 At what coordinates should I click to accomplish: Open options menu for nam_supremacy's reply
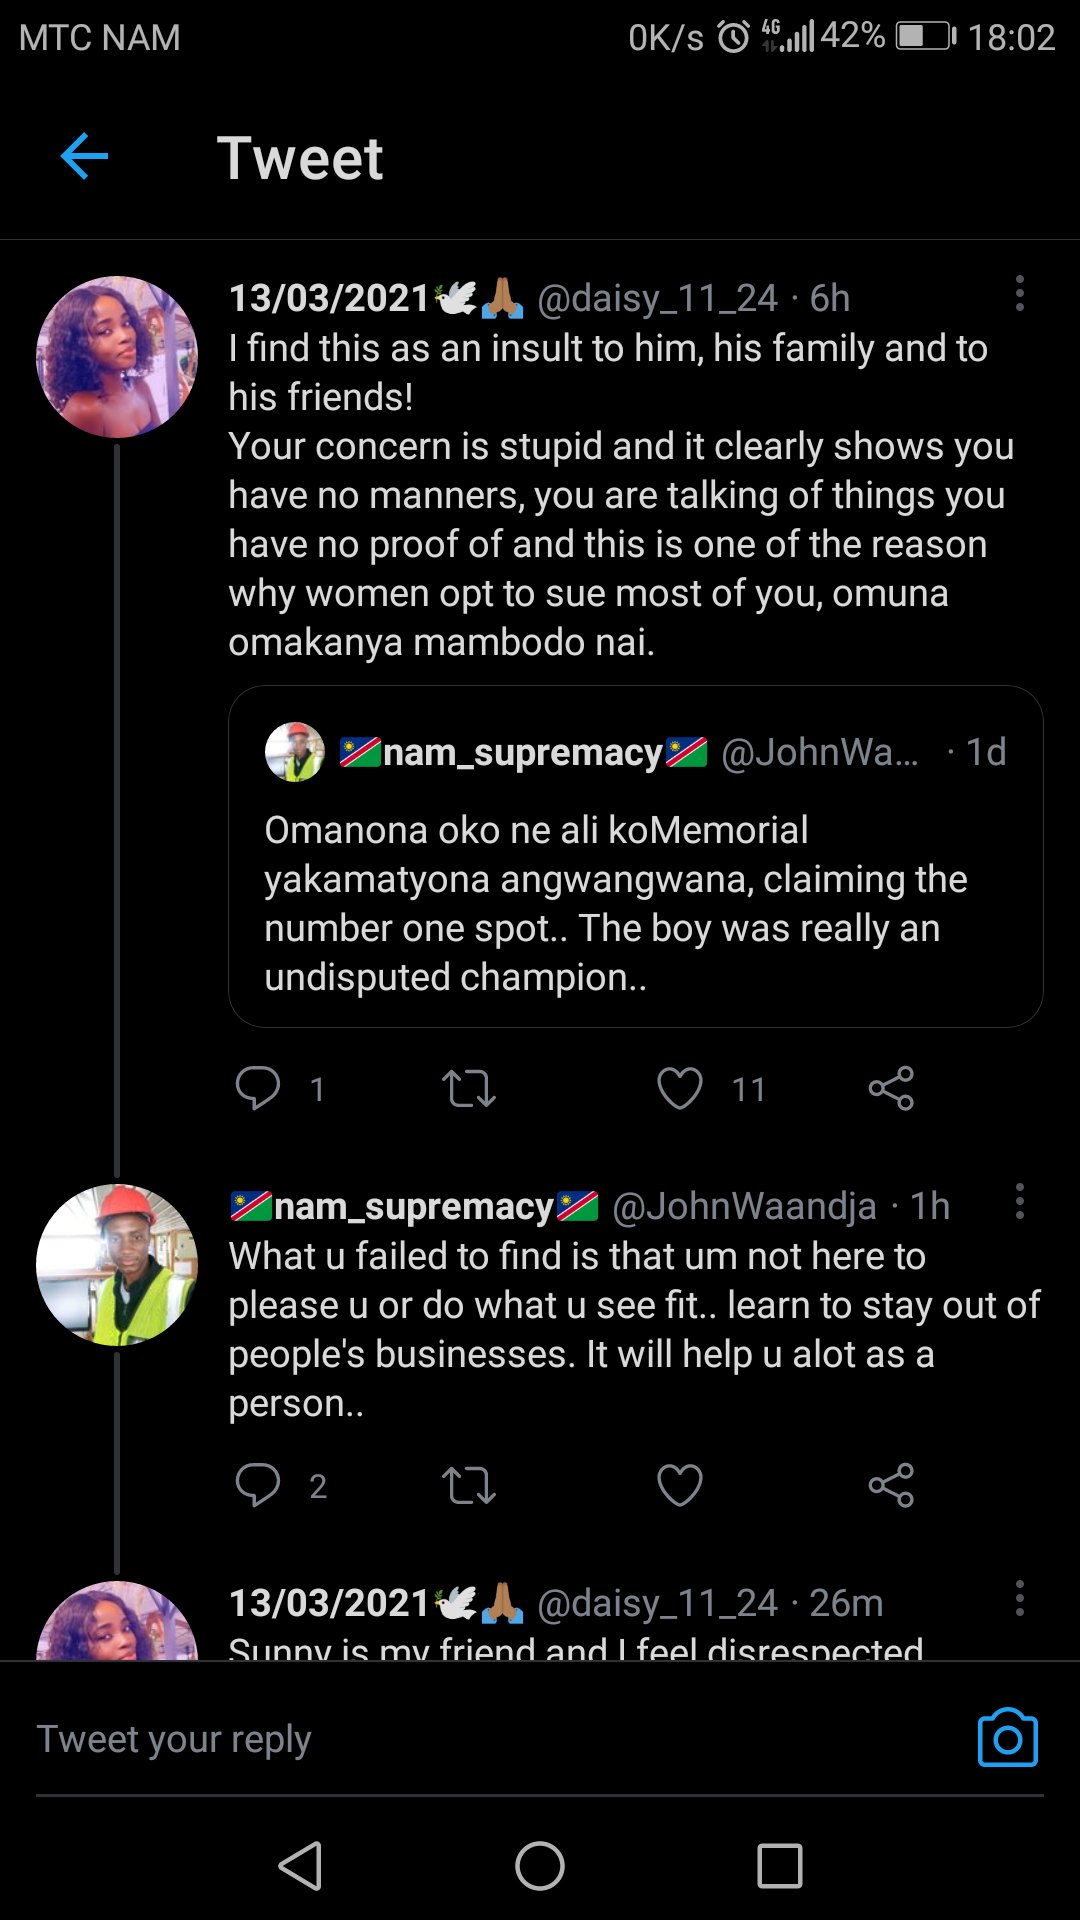click(1019, 1201)
